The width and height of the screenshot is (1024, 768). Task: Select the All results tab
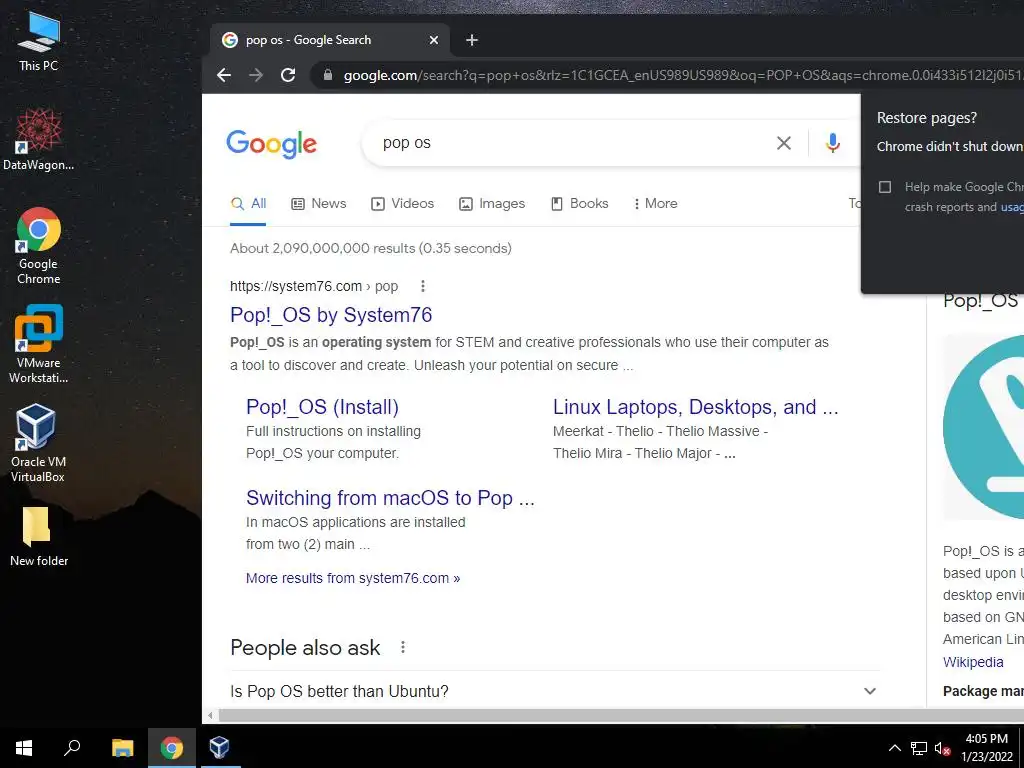click(x=248, y=204)
